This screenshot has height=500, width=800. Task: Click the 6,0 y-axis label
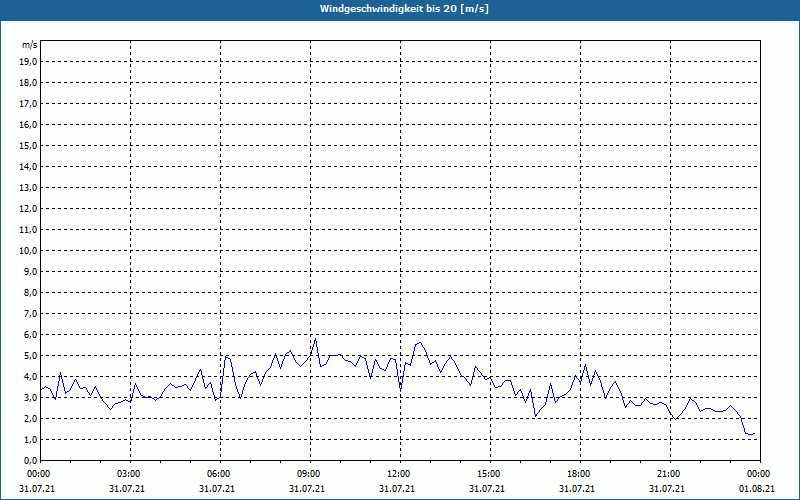[30, 334]
